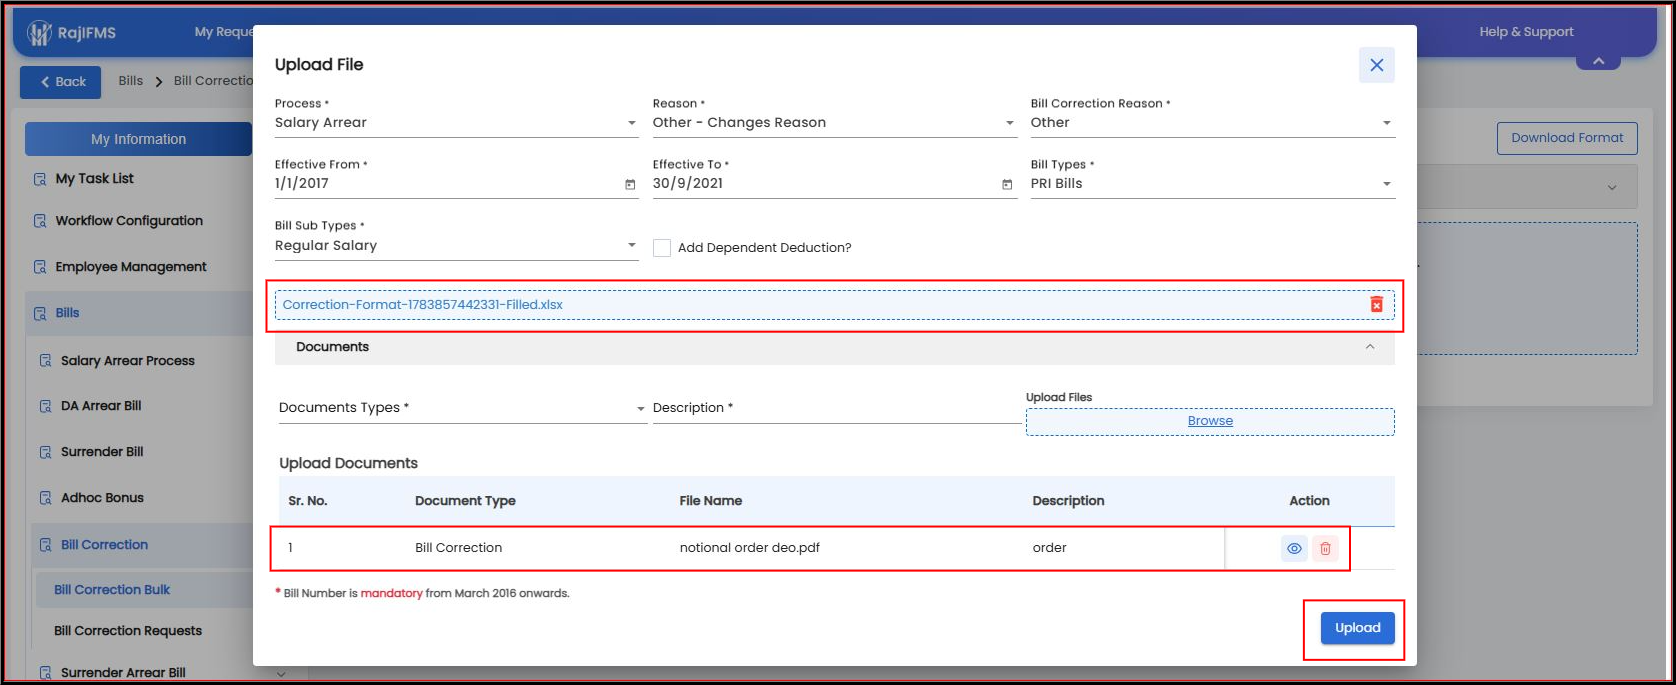The width and height of the screenshot is (1676, 685).
Task: Open the Adhoc Bonus menu item
Action: 102,498
